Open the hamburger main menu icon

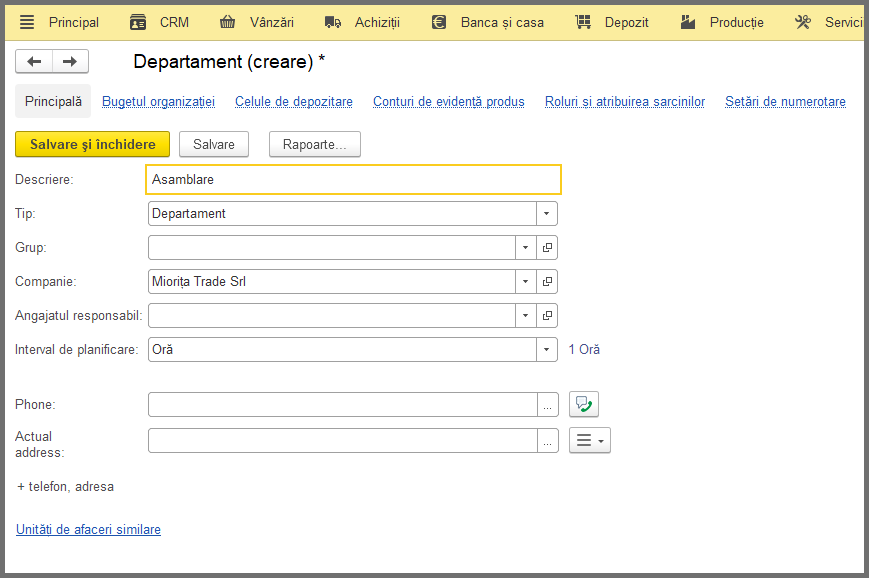pos(27,22)
